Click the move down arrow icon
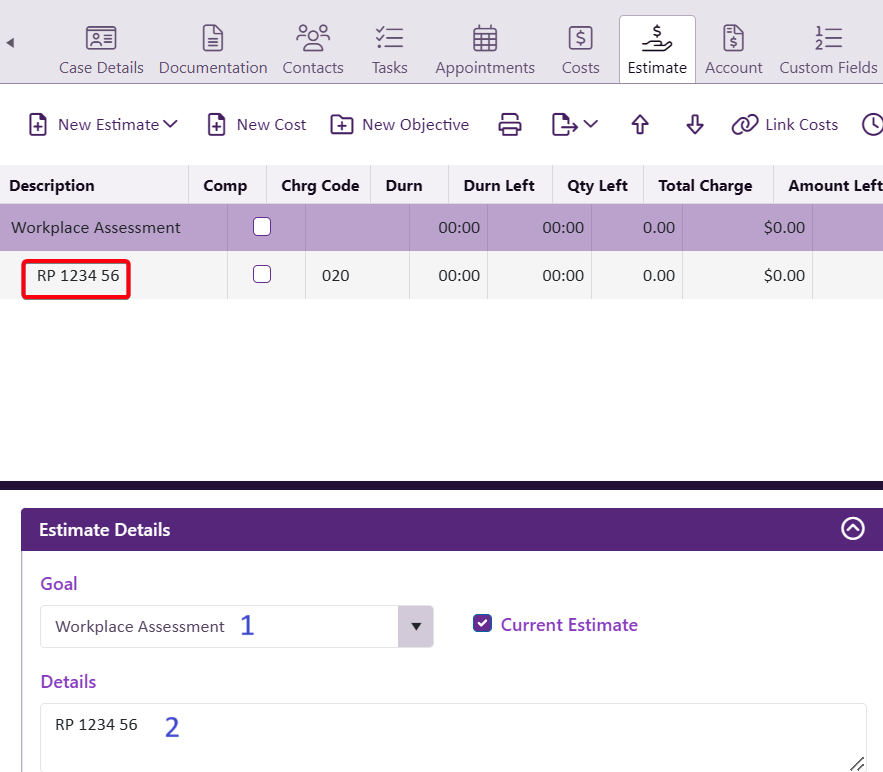 (x=695, y=125)
